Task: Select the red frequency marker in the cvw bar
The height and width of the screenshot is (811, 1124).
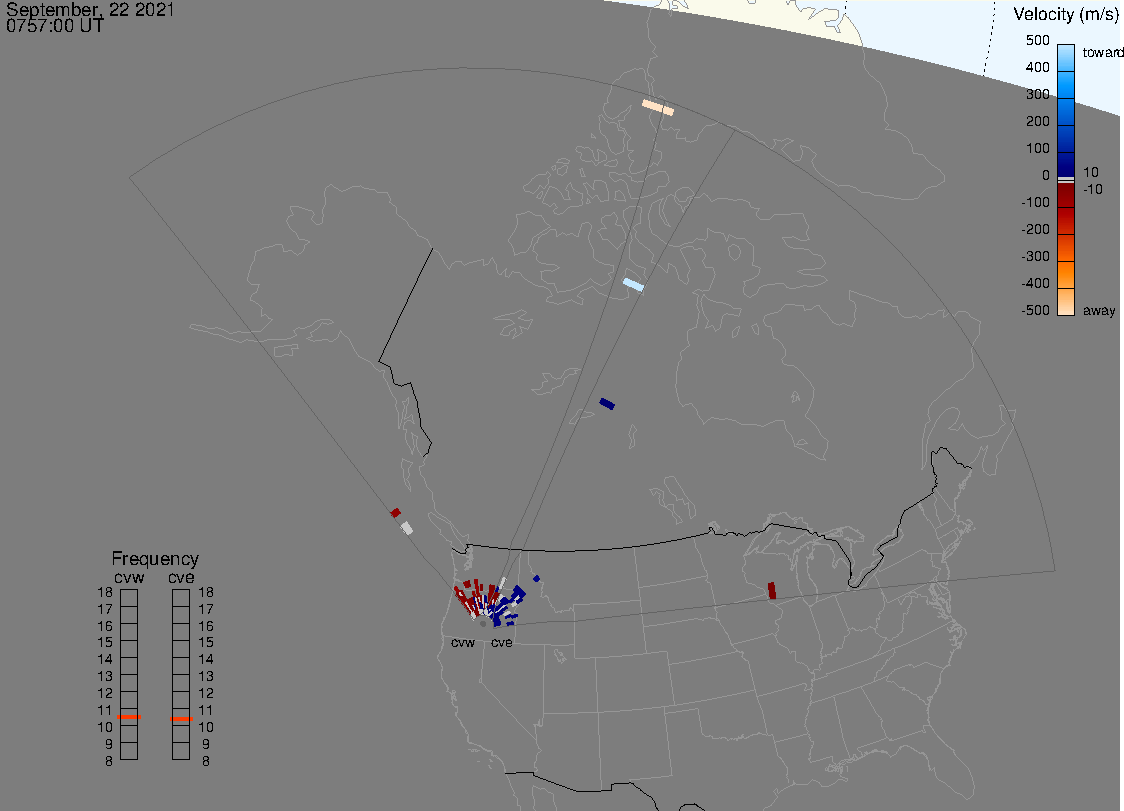Action: coord(129,717)
